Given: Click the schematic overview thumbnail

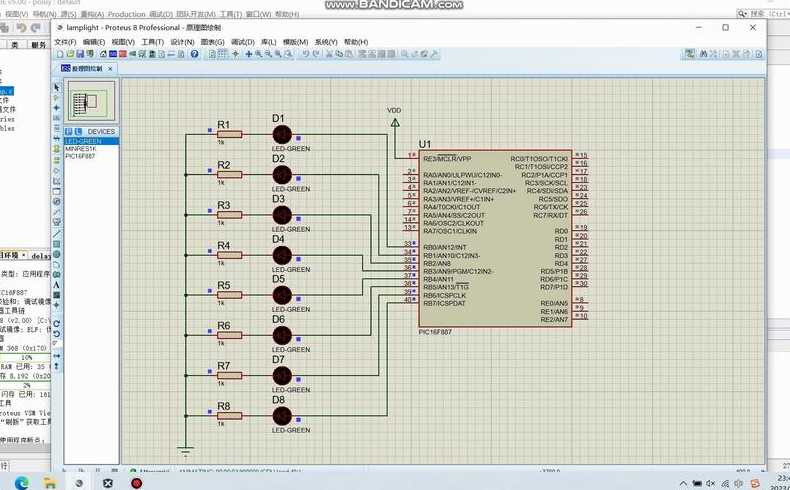Looking at the screenshot, I should (x=91, y=100).
